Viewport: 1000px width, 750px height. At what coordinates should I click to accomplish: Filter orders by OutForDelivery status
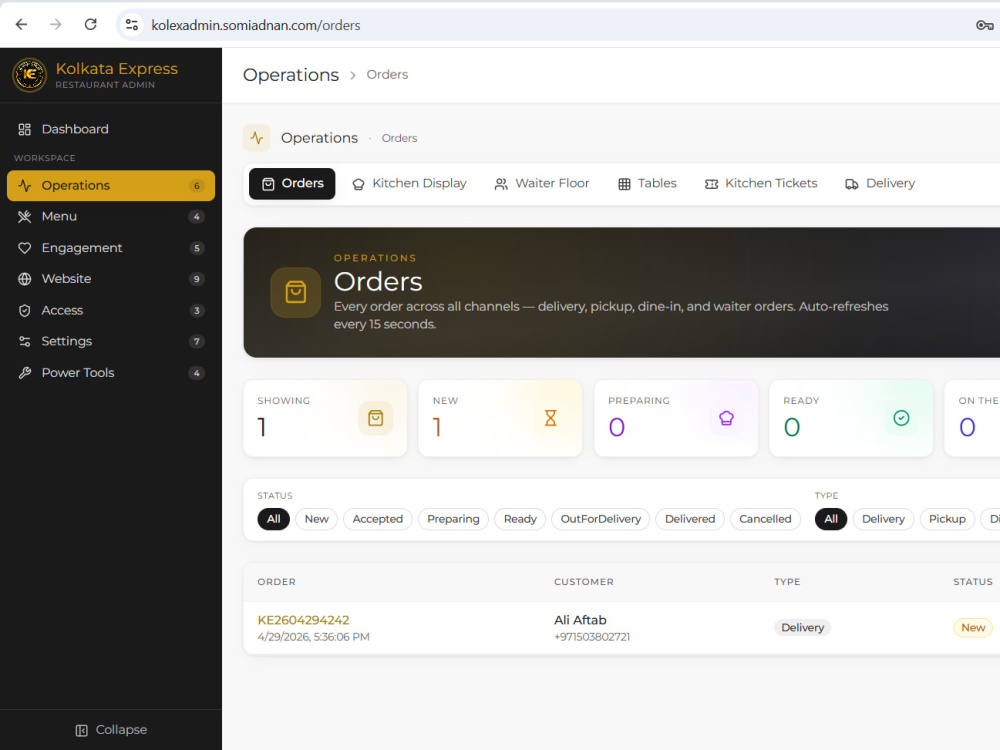[601, 519]
